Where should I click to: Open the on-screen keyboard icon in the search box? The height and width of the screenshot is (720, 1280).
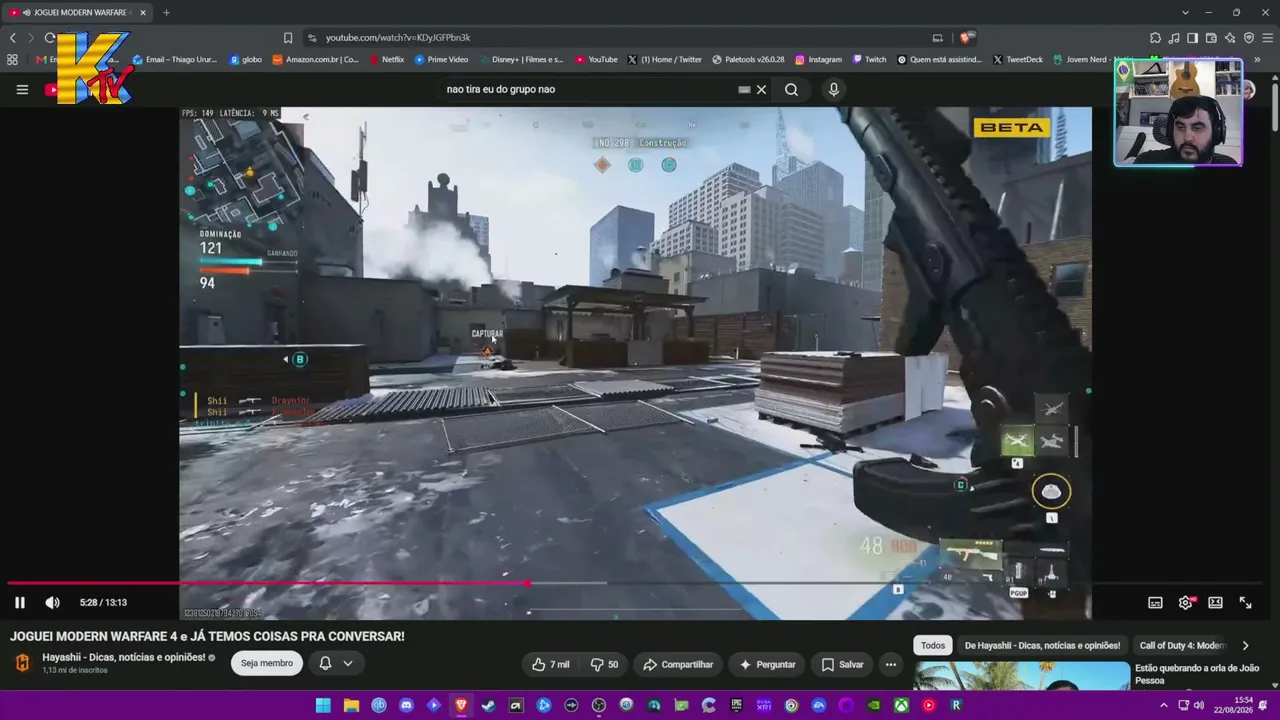(x=744, y=89)
